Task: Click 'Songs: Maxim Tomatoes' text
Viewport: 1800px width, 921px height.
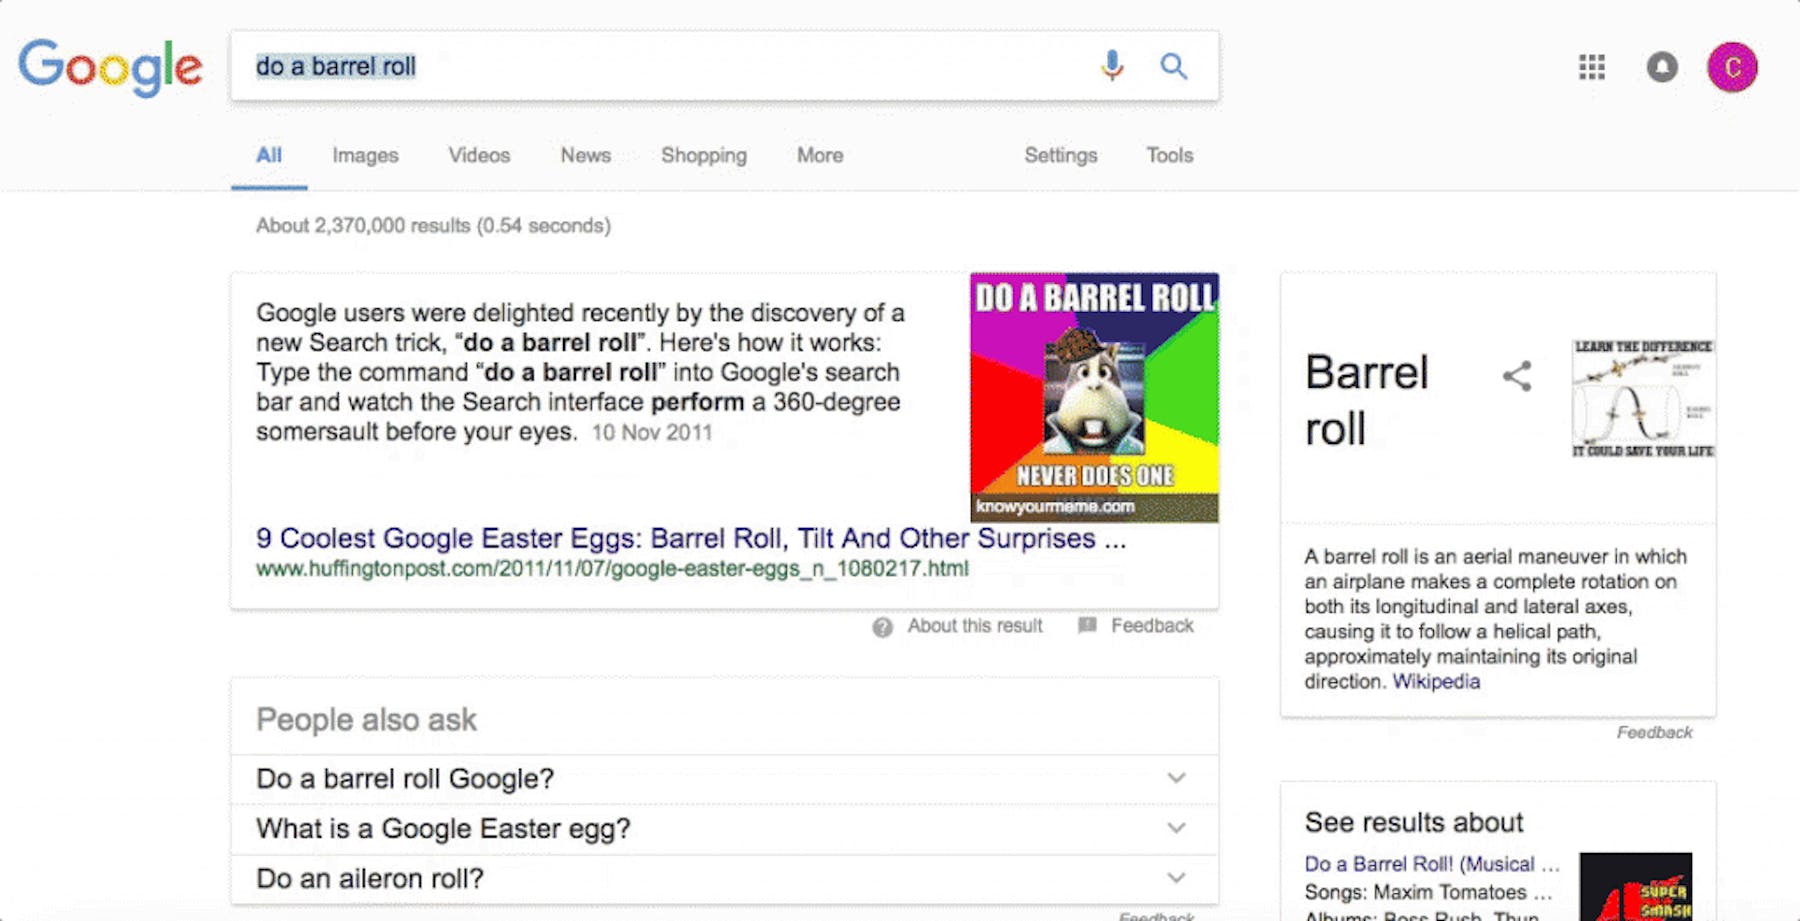Action: point(1428,892)
